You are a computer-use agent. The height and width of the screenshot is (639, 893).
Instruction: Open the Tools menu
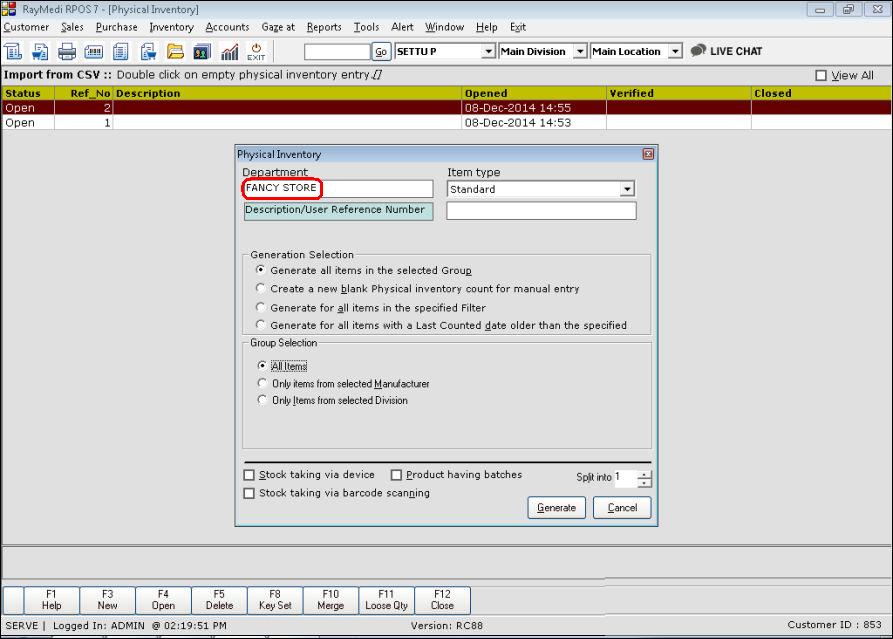click(x=366, y=27)
